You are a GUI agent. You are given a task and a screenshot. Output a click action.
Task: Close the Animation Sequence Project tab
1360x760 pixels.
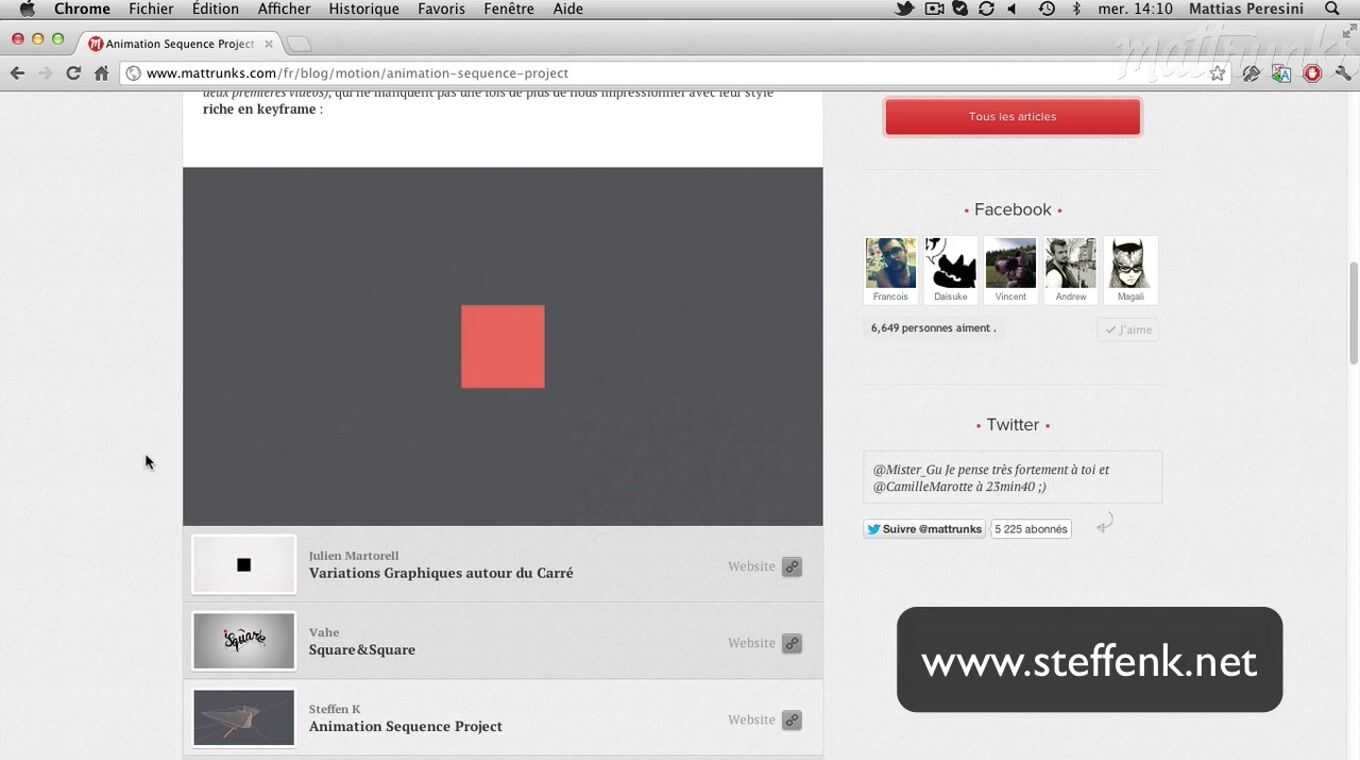269,44
